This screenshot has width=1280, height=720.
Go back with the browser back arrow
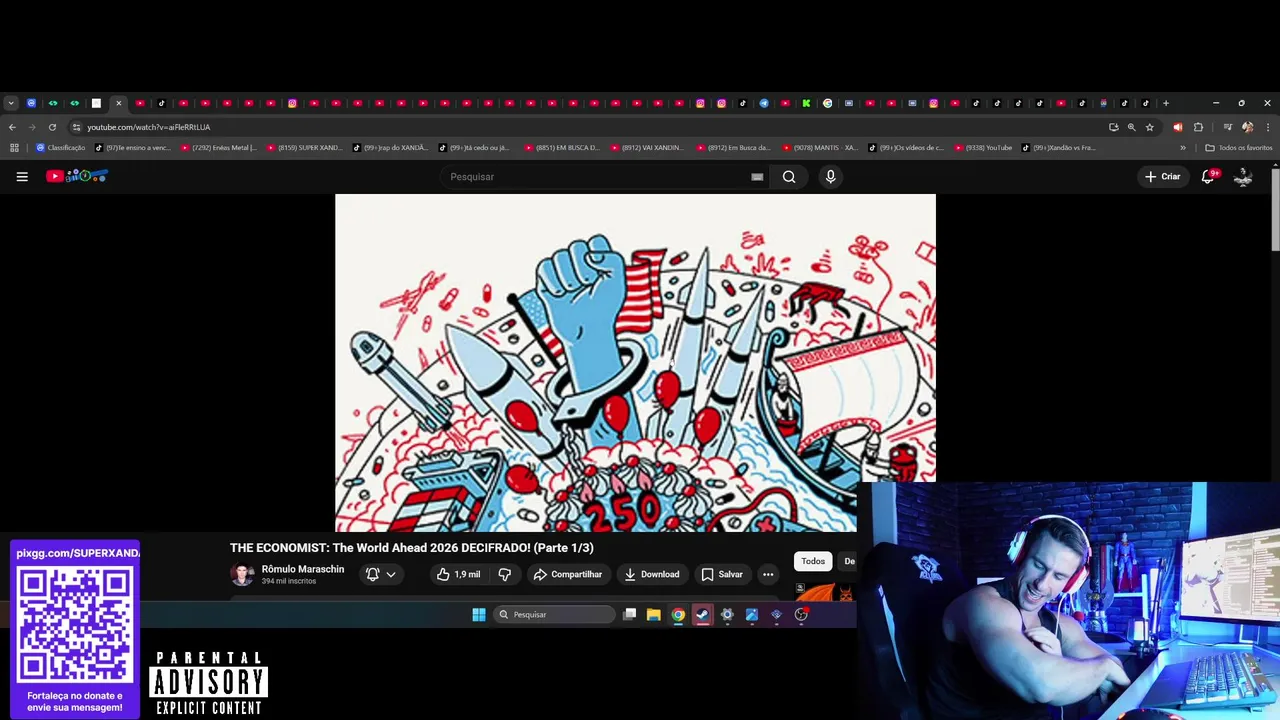tap(12, 127)
